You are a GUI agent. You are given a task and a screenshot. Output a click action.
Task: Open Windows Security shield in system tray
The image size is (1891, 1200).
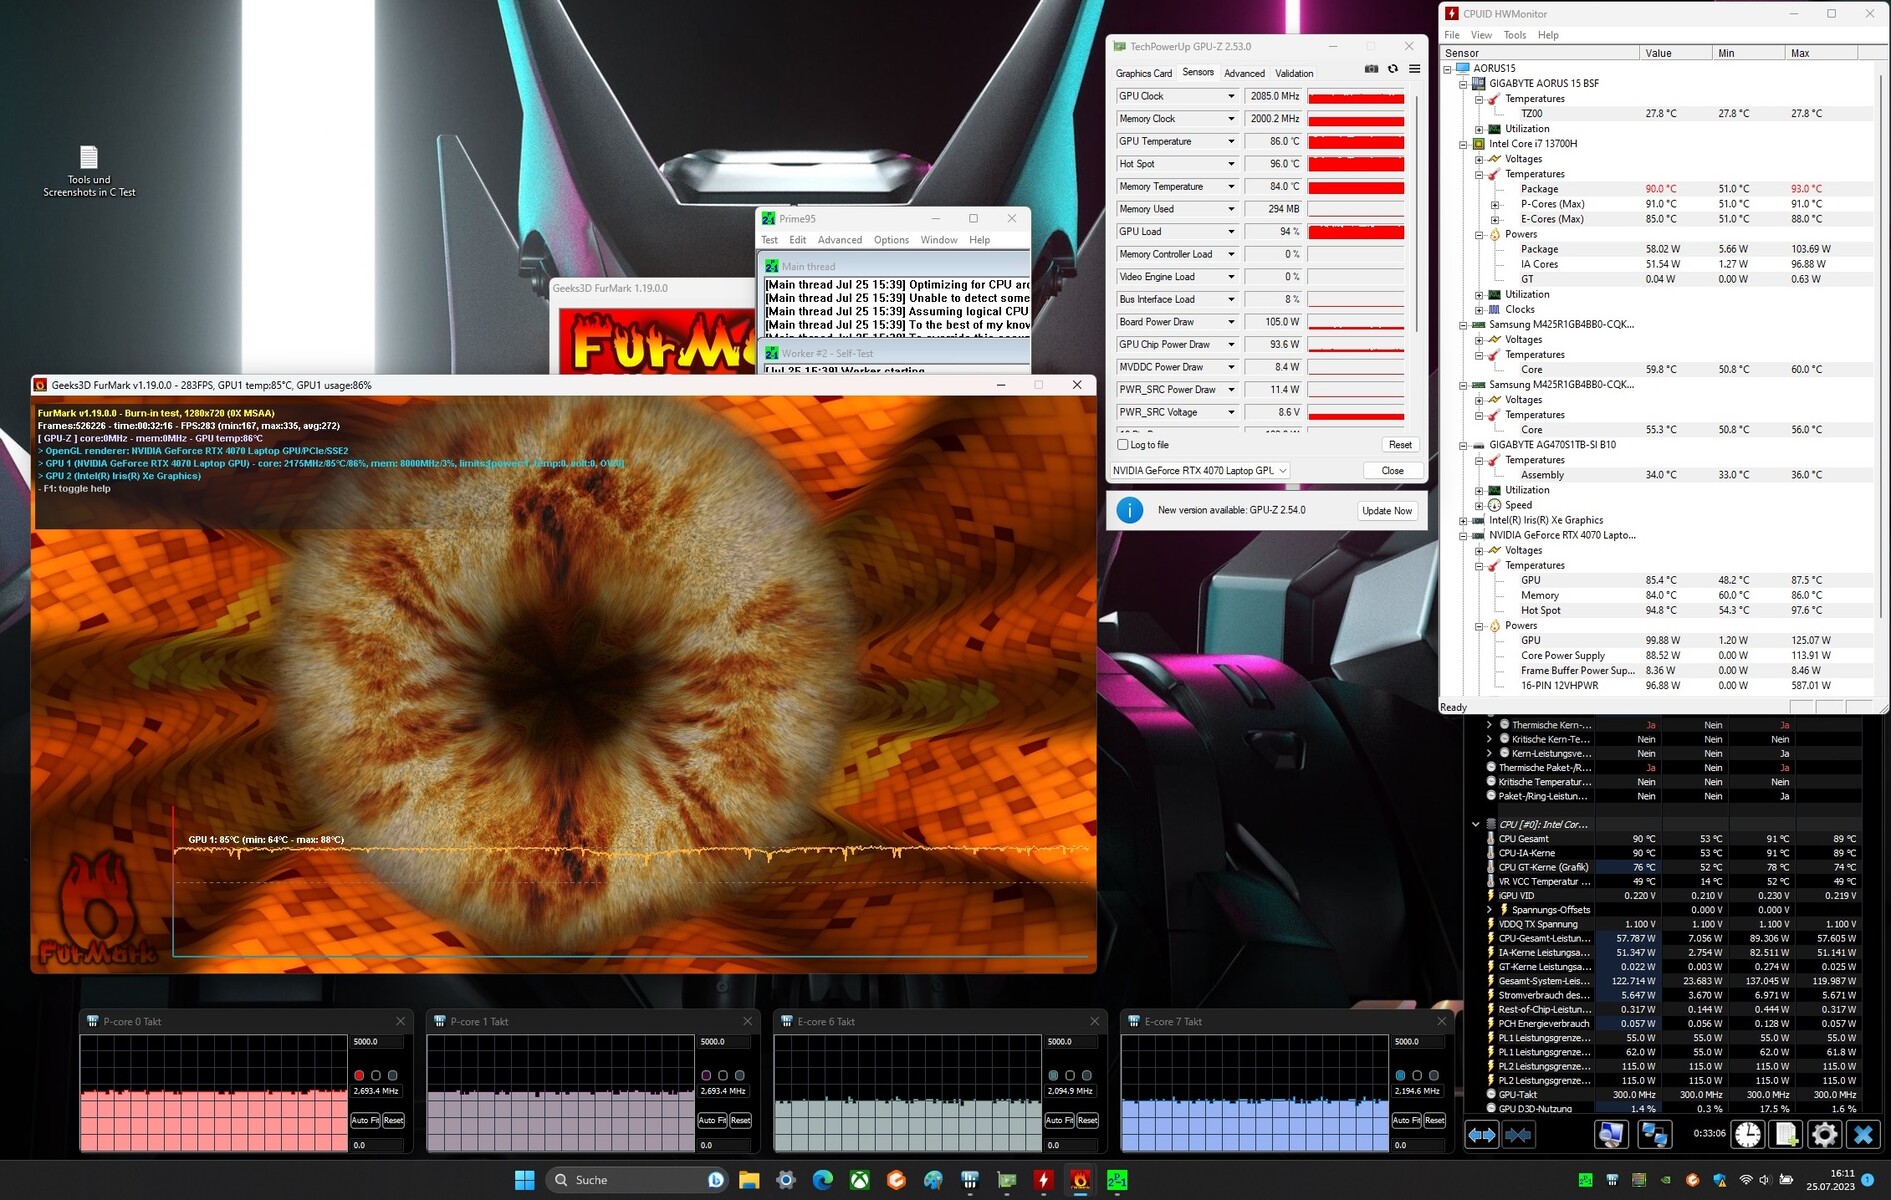pyautogui.click(x=1719, y=1180)
